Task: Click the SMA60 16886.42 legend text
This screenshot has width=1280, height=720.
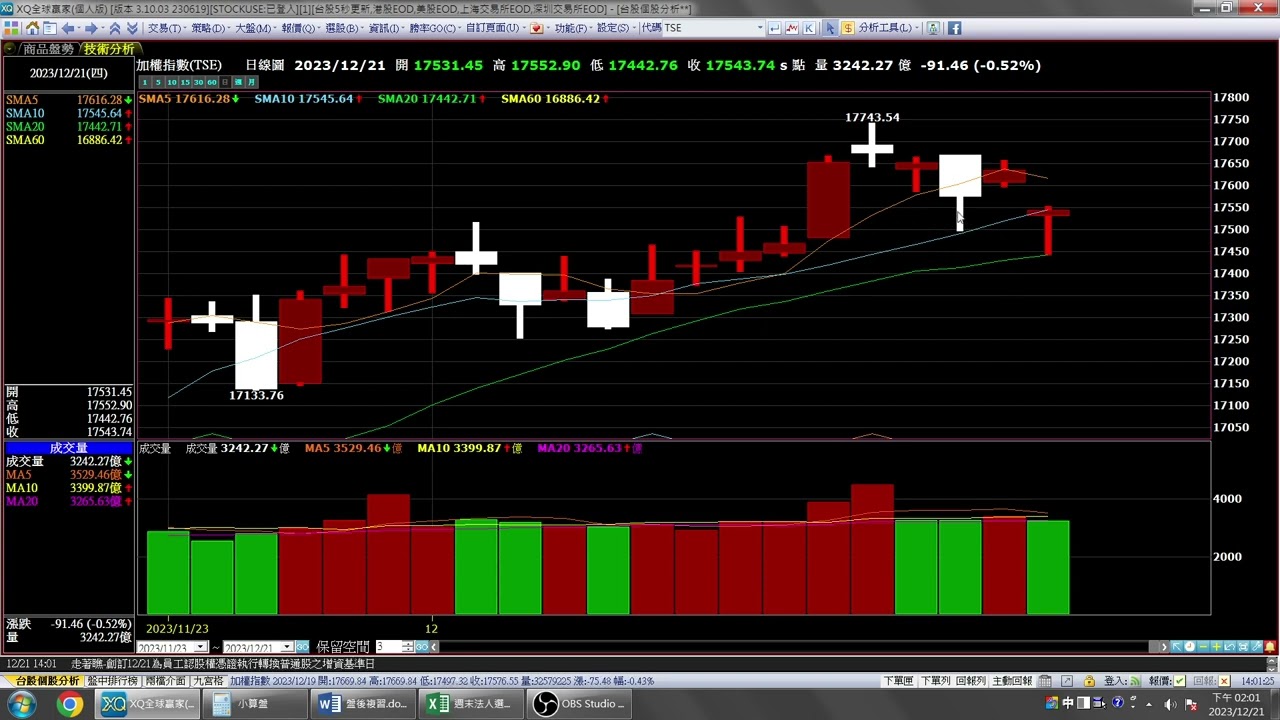Action: coord(550,98)
